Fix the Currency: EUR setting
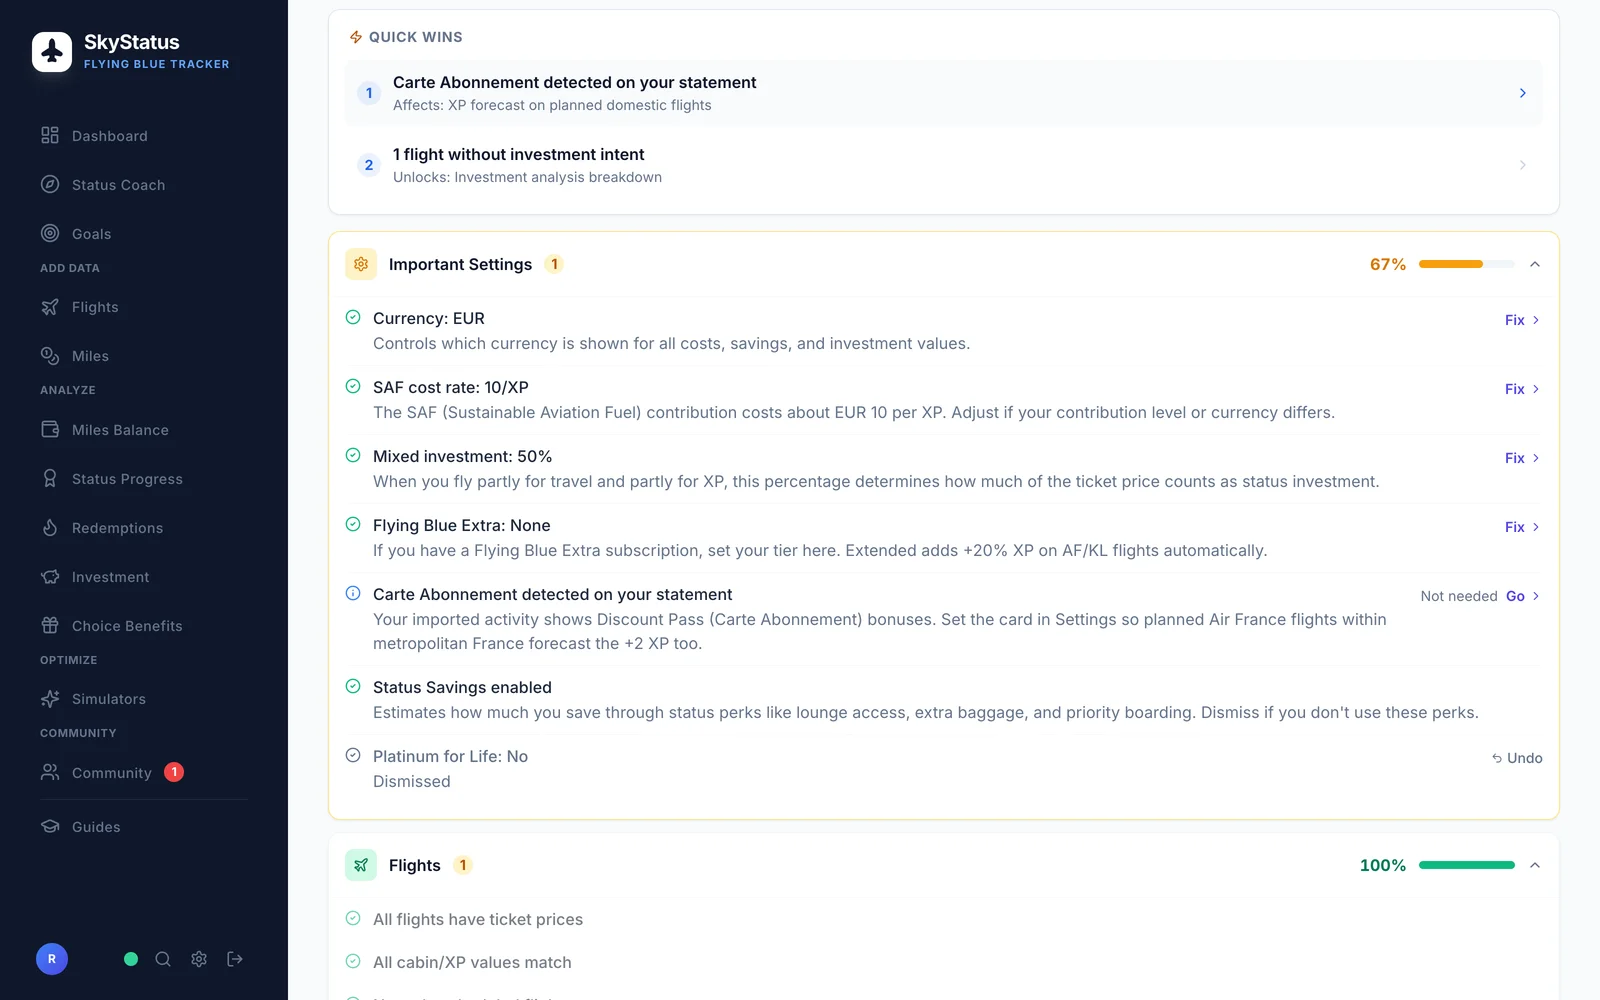The width and height of the screenshot is (1600, 1000). (x=1522, y=320)
